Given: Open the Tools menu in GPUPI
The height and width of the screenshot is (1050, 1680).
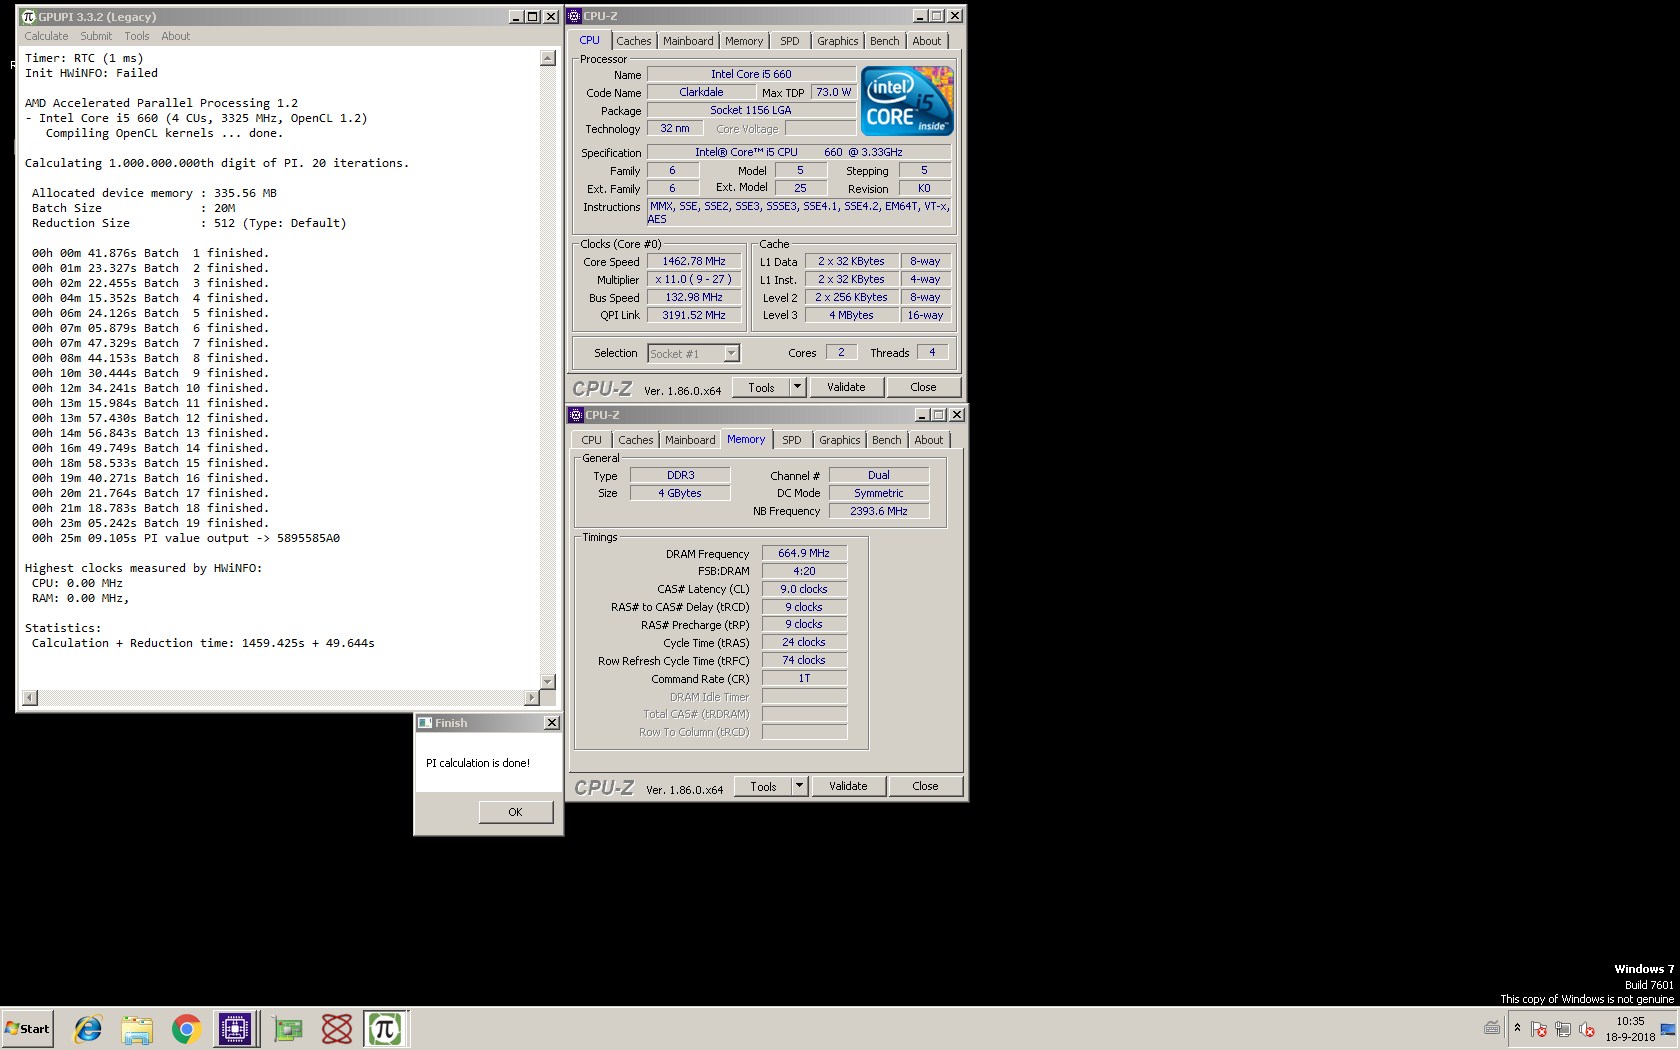Looking at the screenshot, I should pyautogui.click(x=137, y=36).
